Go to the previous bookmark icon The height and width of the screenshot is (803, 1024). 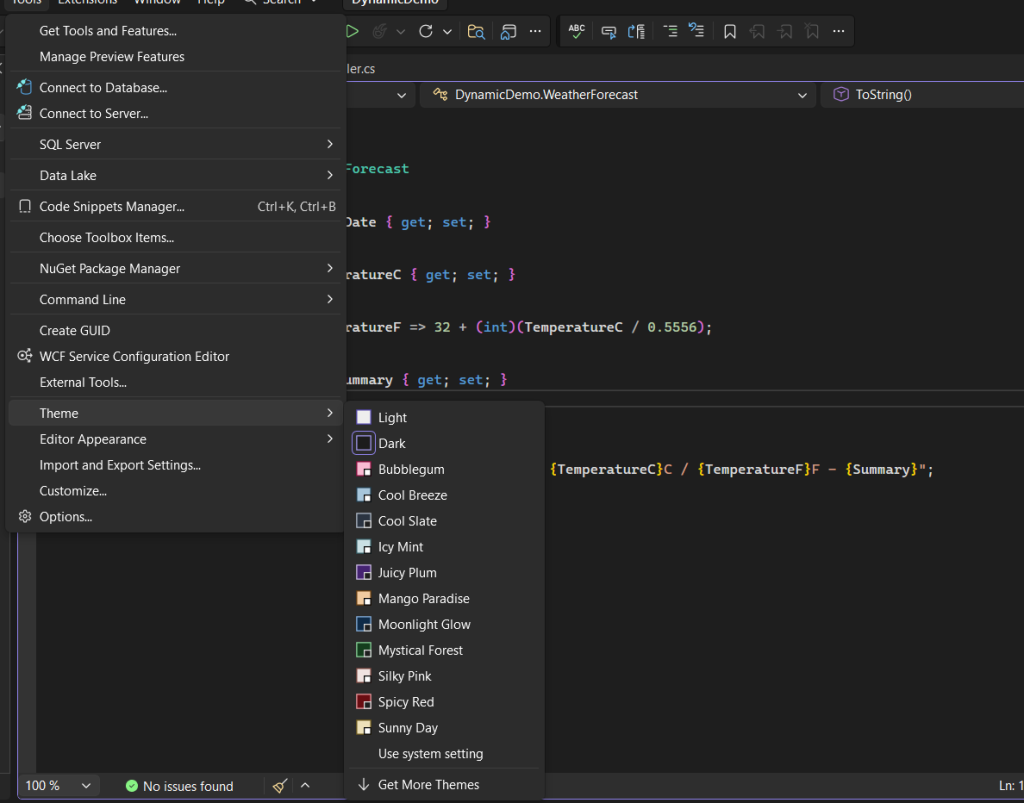[757, 31]
